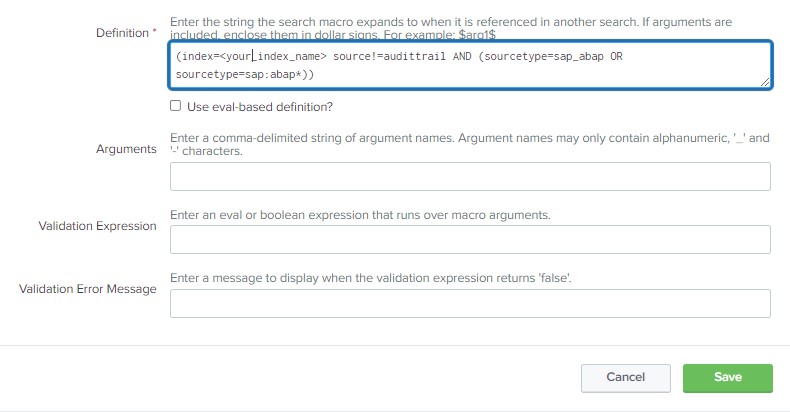
Task: Enable the eval-based definition checkbox
Action: pos(176,106)
